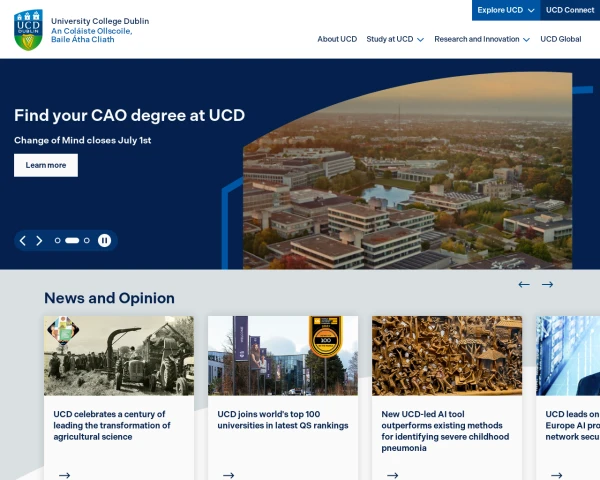Open UCD Connect
Viewport: 600px width, 480px height.
click(x=570, y=10)
